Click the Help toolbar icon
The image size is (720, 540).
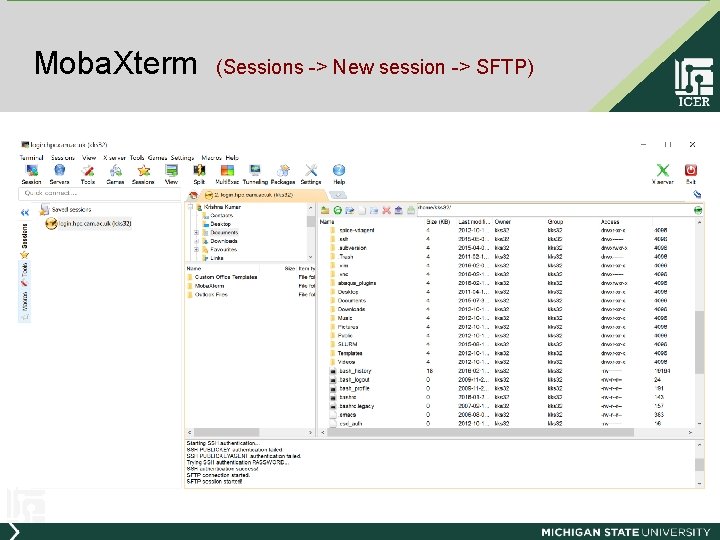coord(339,174)
